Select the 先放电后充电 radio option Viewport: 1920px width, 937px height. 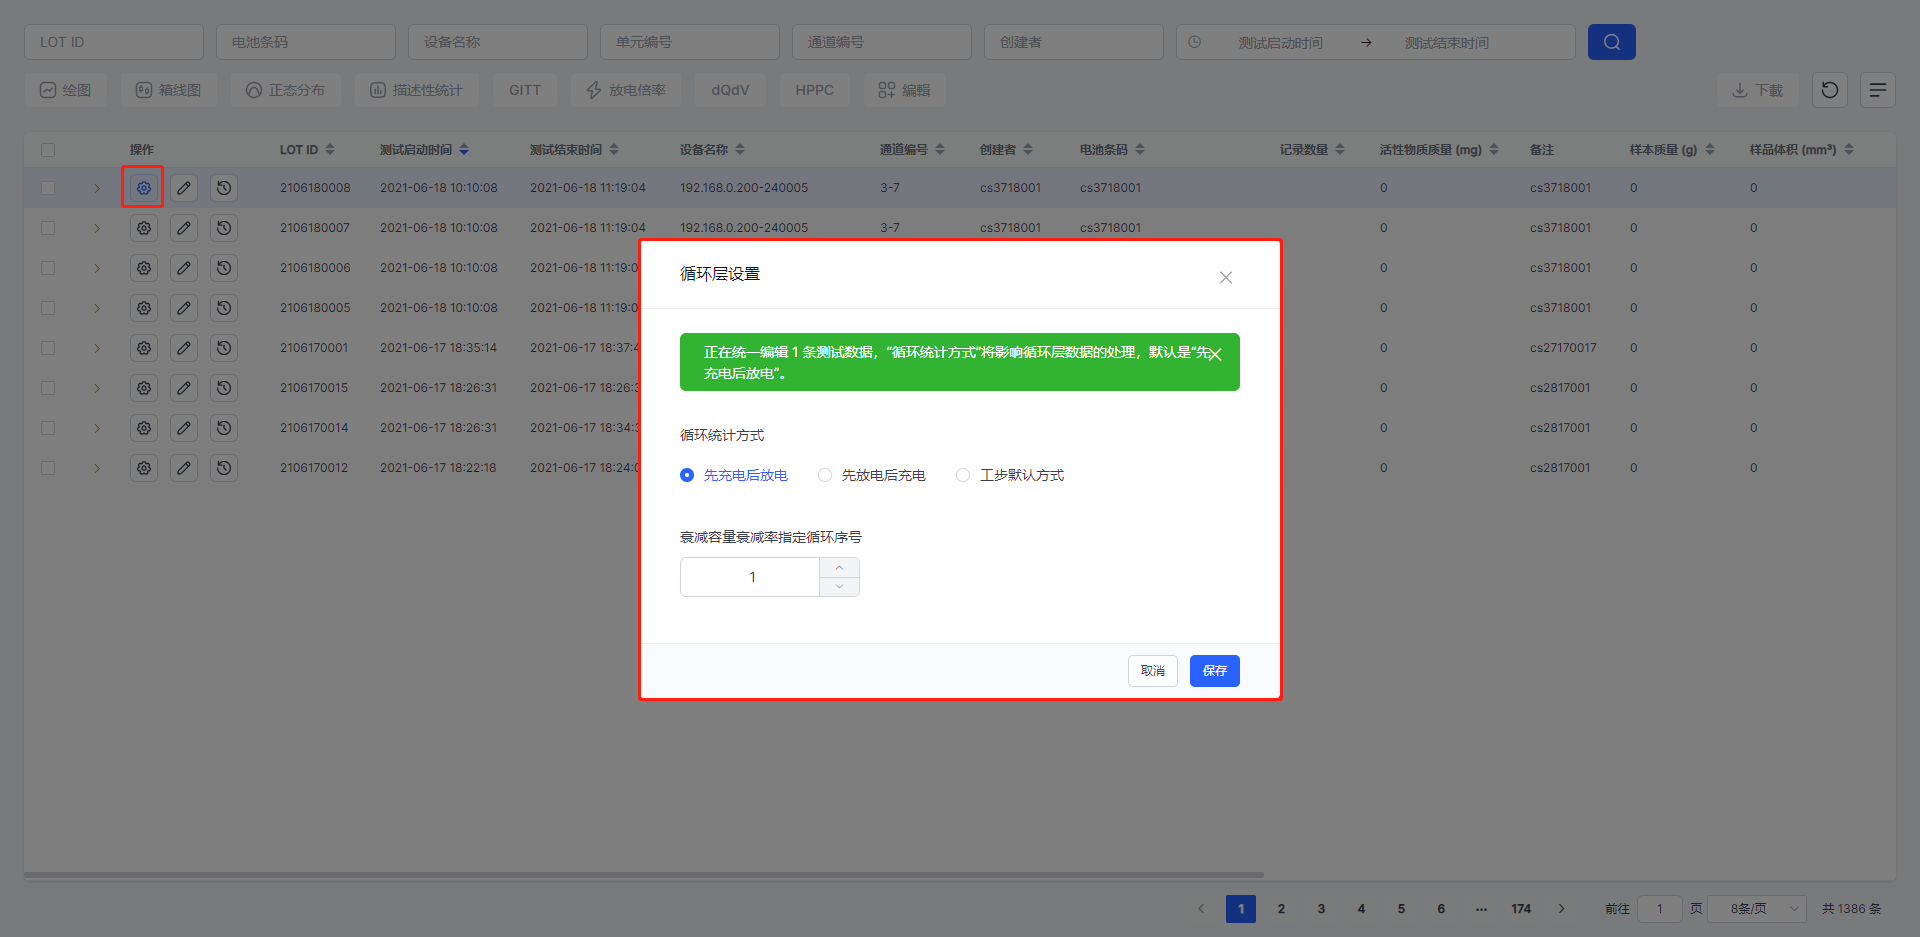coord(872,475)
